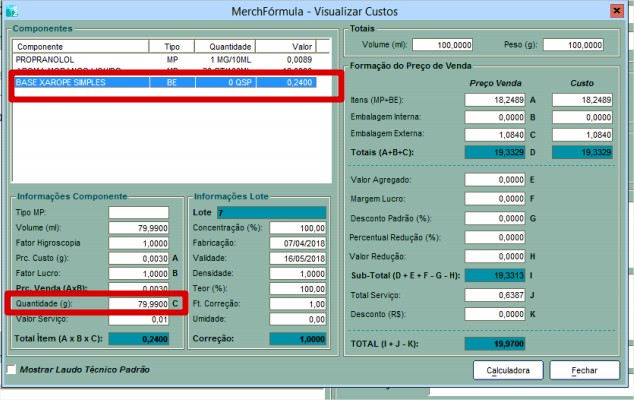Viewport: 634px width, 400px height.
Task: Open the Calculadora button
Action: [508, 369]
